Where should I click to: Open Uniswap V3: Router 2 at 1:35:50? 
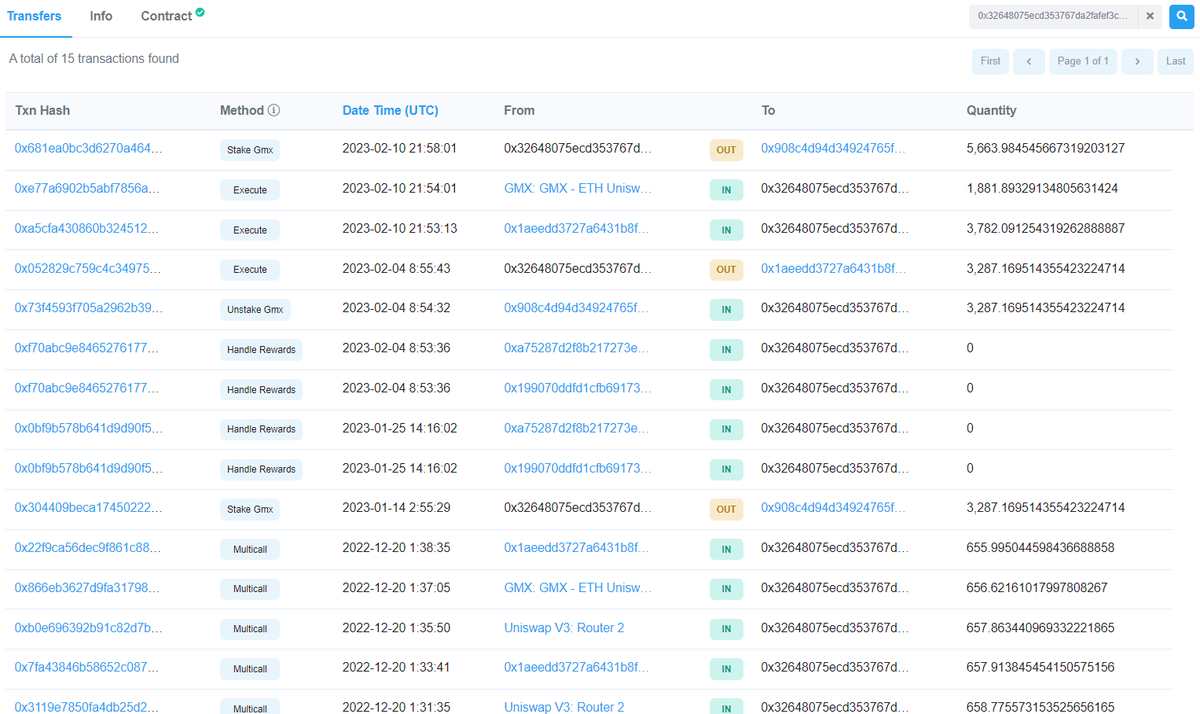point(564,629)
